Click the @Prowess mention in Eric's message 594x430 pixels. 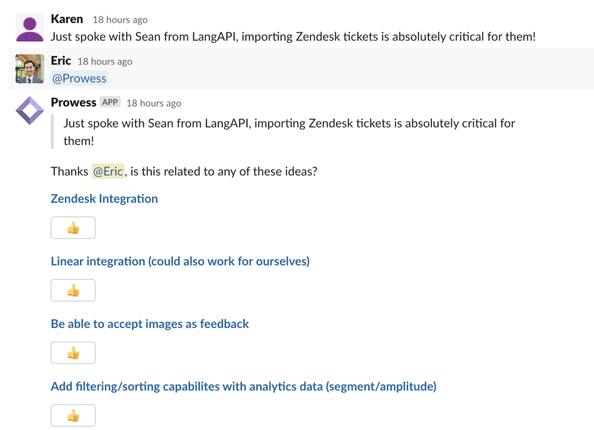(x=80, y=78)
